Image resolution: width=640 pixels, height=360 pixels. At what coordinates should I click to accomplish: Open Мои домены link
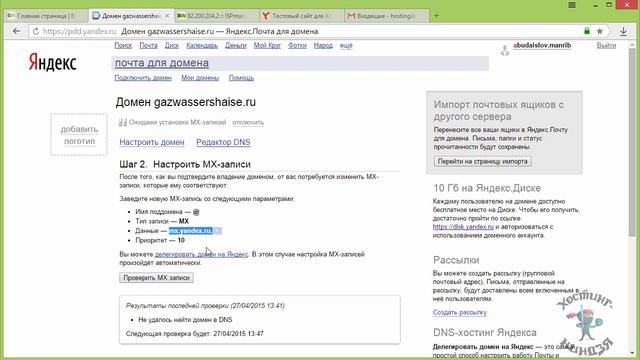point(200,78)
